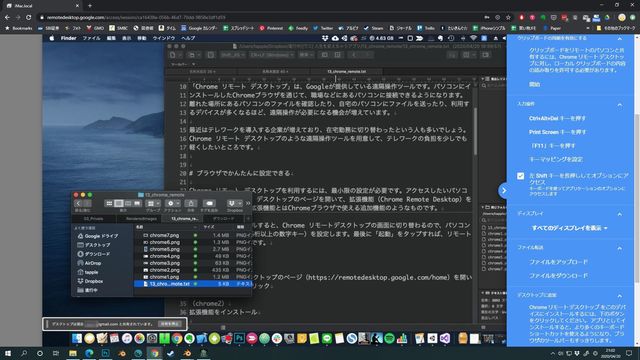Click Windows Start button

pyautogui.click(x=7, y=353)
